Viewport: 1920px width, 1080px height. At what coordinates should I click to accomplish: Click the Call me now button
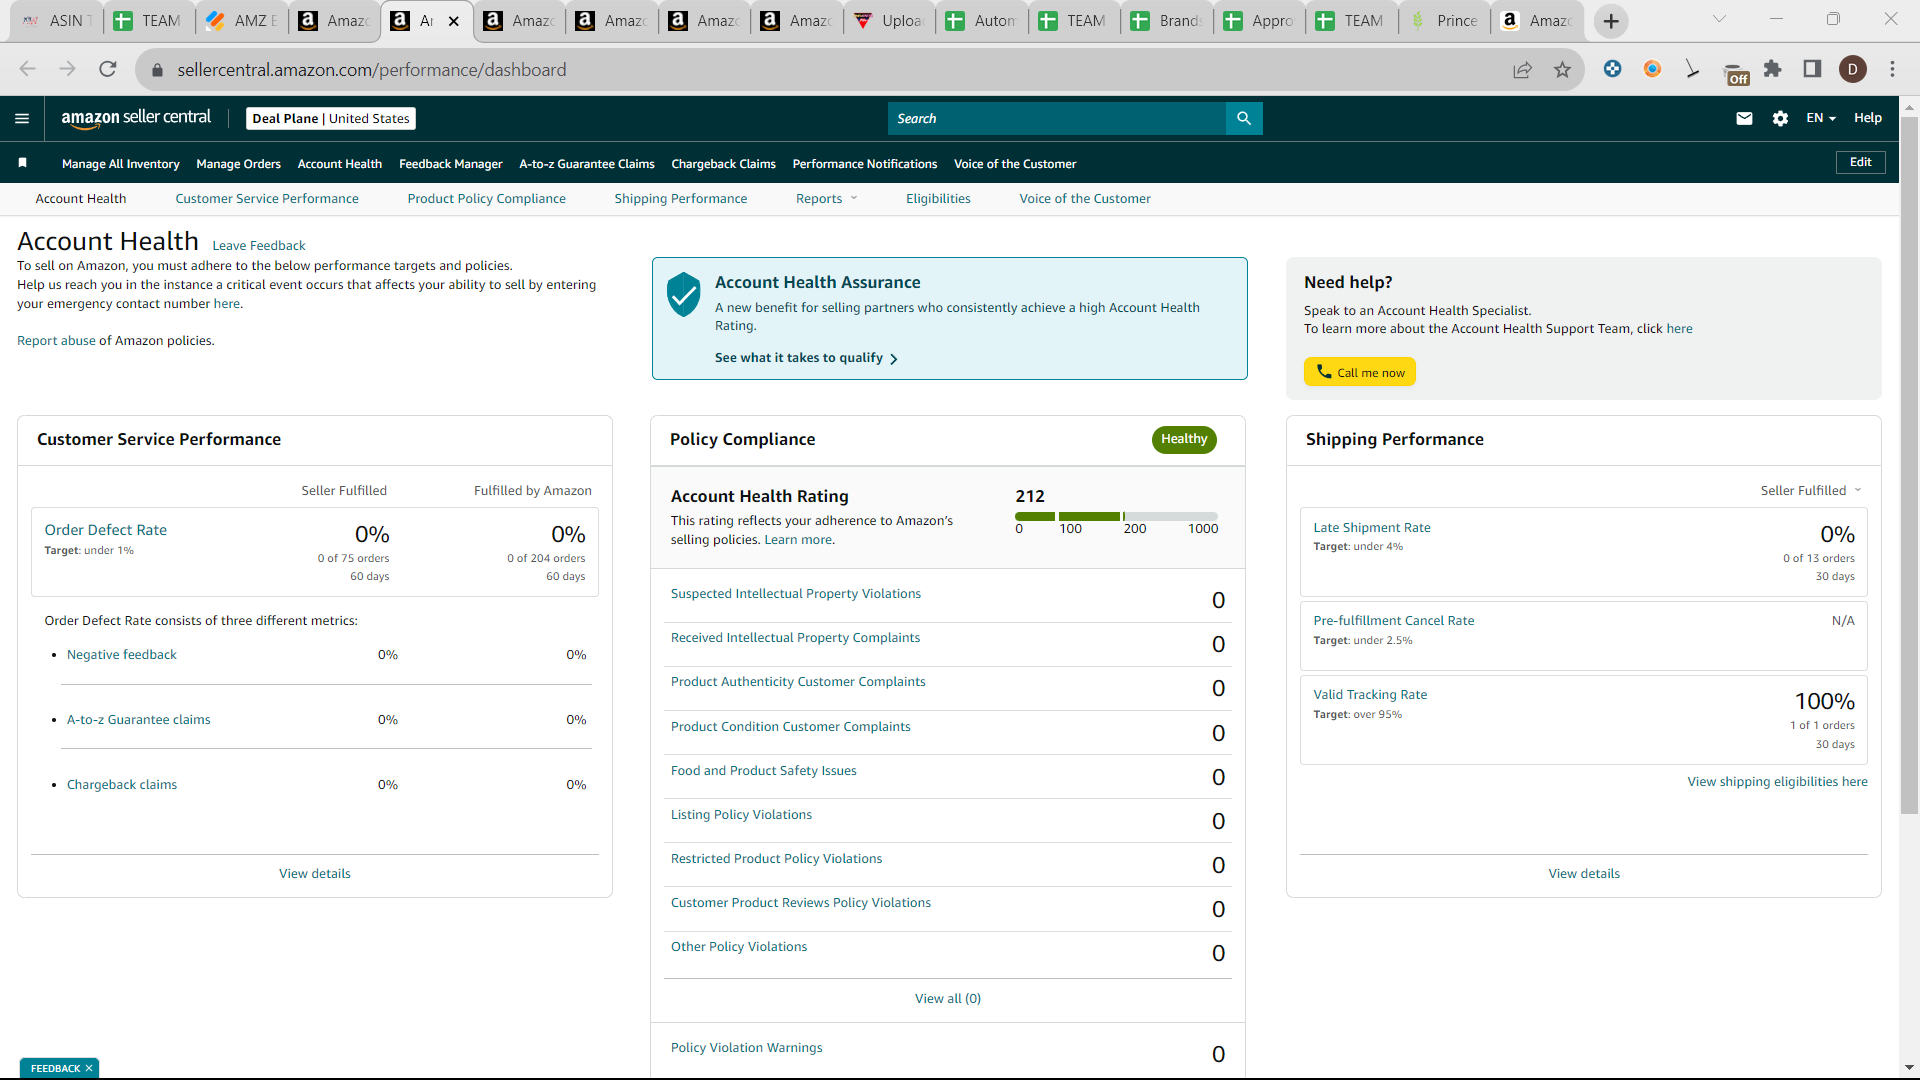tap(1359, 372)
